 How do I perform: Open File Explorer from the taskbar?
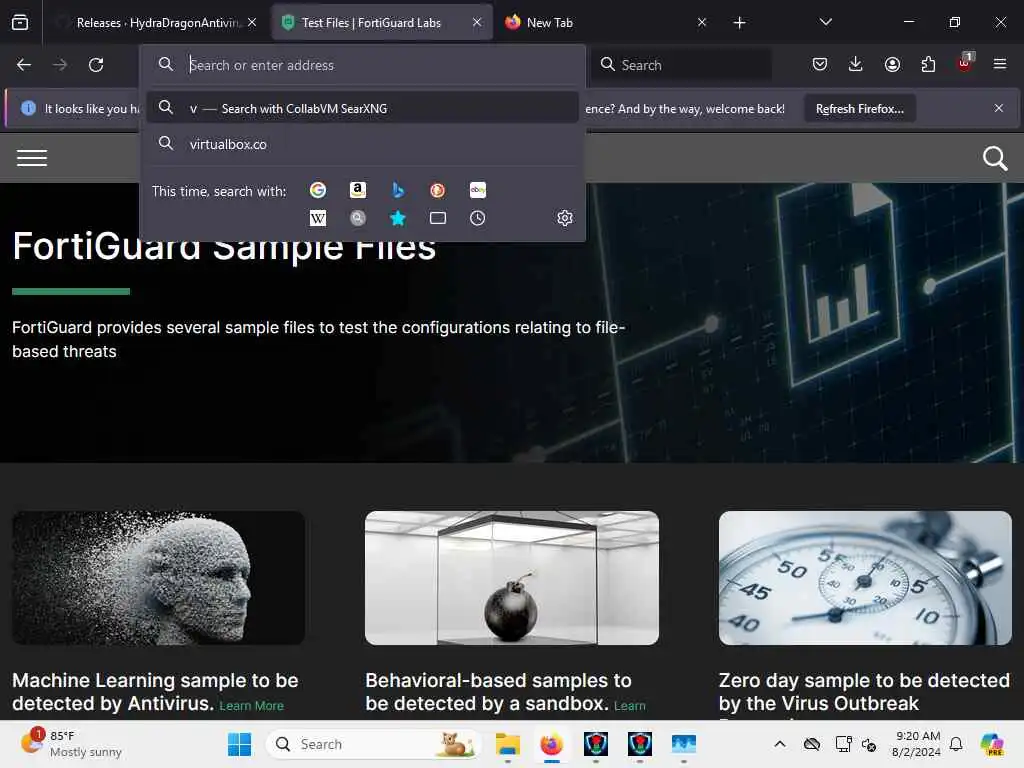coord(507,744)
